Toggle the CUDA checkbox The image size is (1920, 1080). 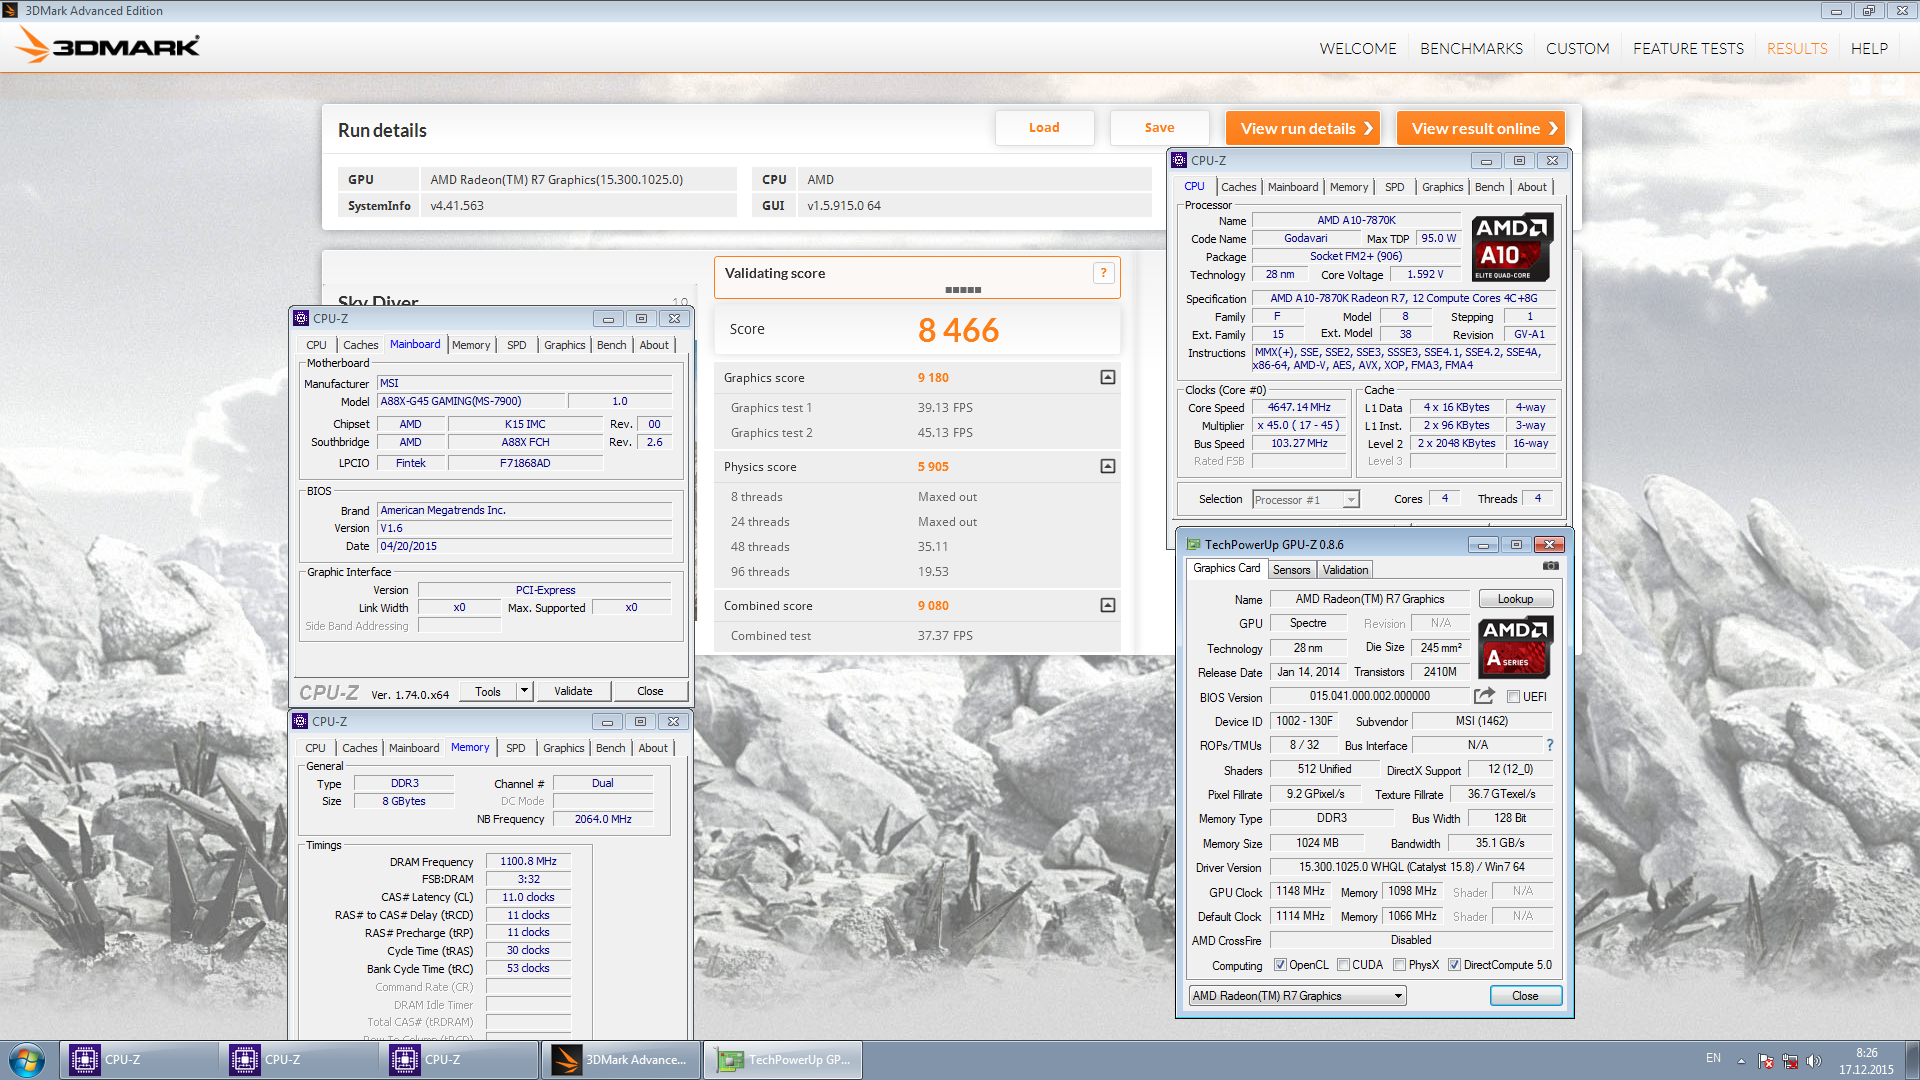[1343, 965]
